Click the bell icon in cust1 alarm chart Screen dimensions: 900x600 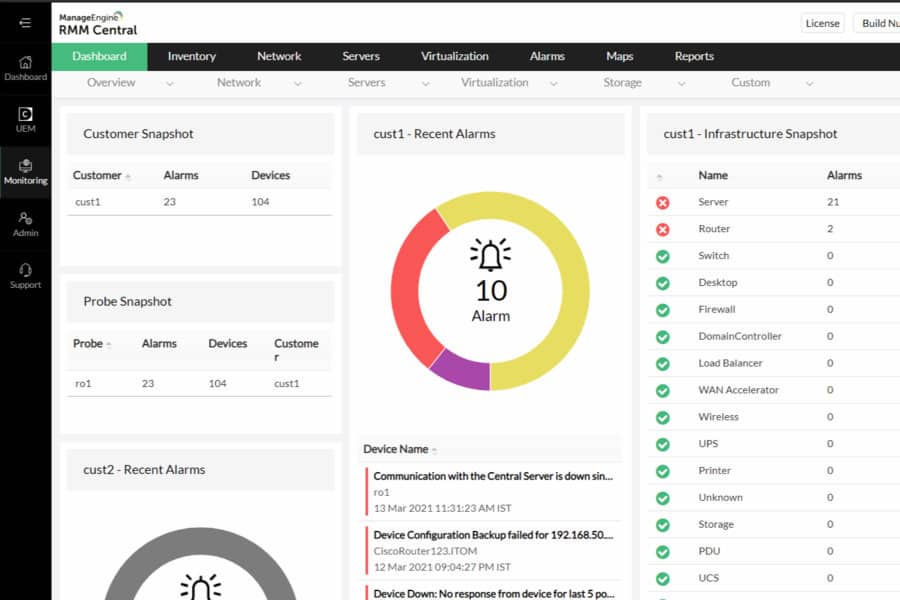(490, 254)
